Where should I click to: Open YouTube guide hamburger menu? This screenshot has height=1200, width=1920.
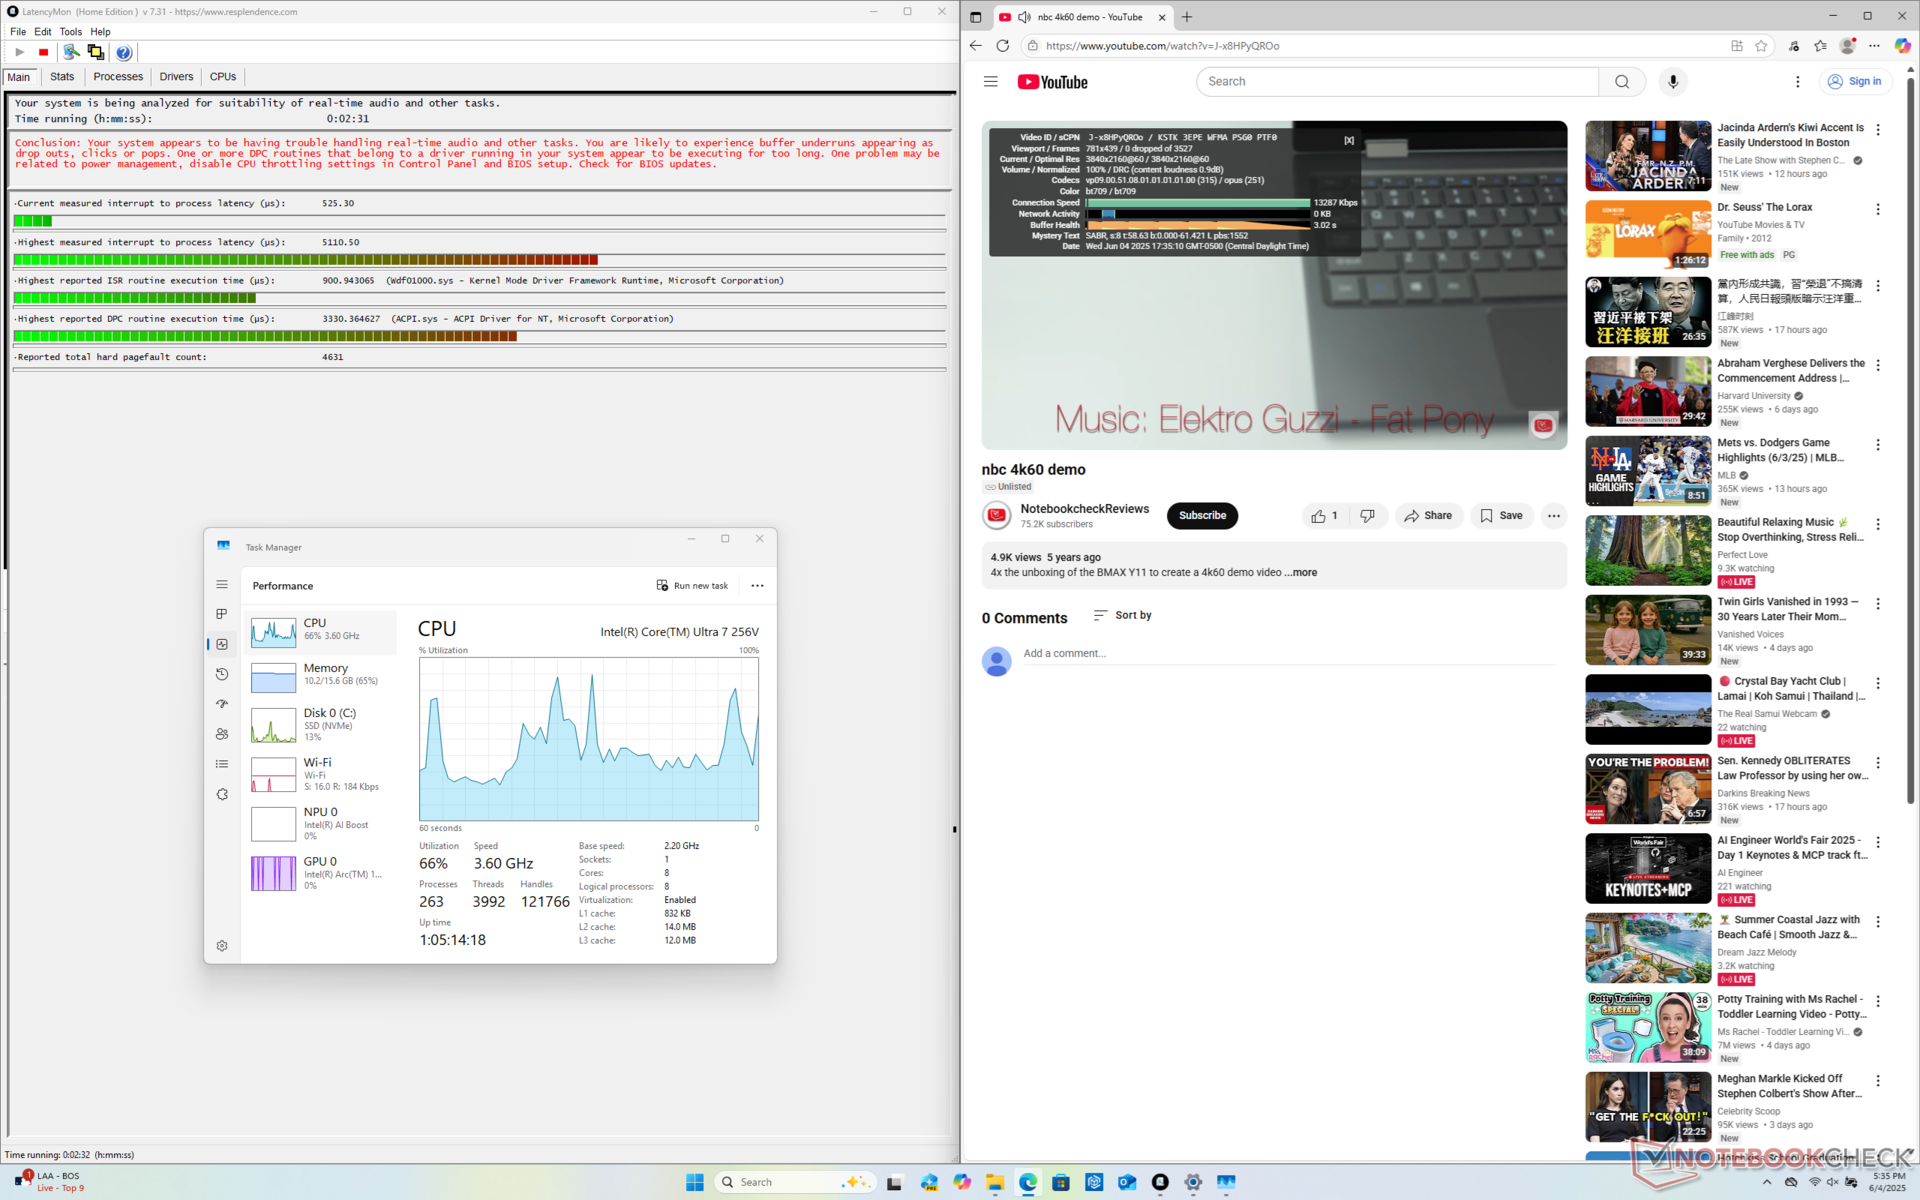pyautogui.click(x=990, y=82)
